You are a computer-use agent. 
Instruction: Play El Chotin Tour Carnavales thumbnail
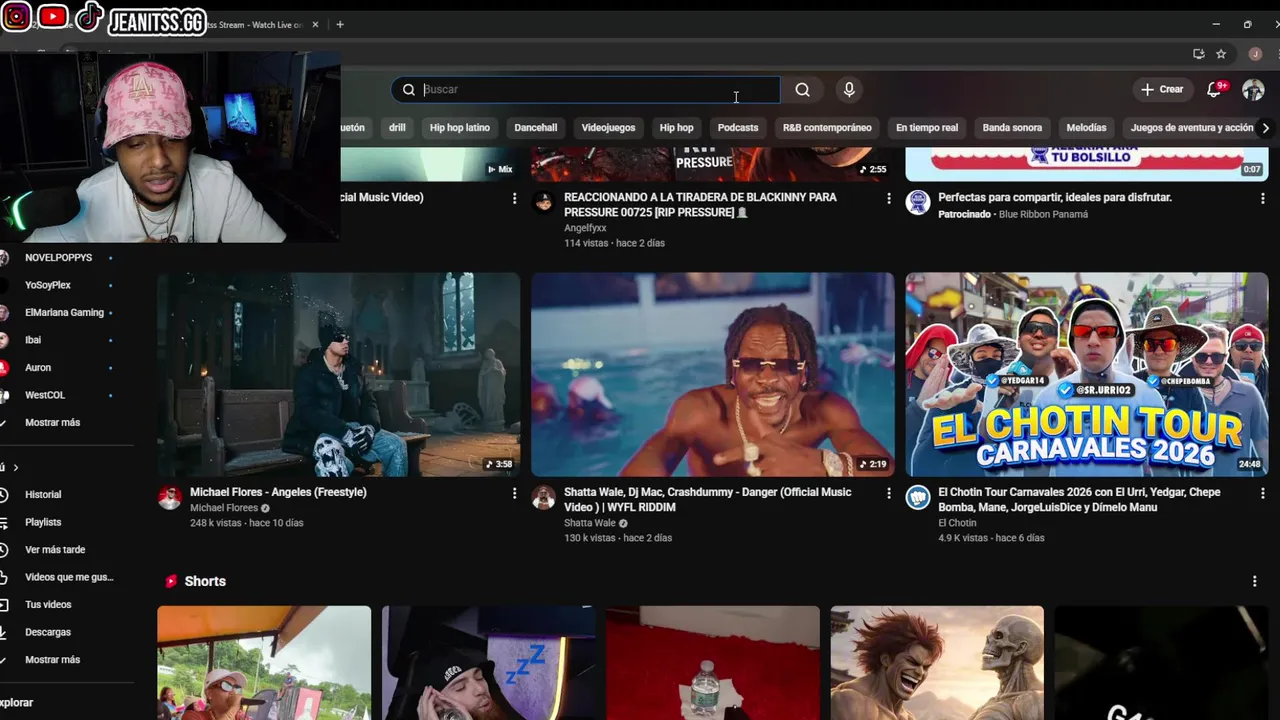pos(1087,375)
